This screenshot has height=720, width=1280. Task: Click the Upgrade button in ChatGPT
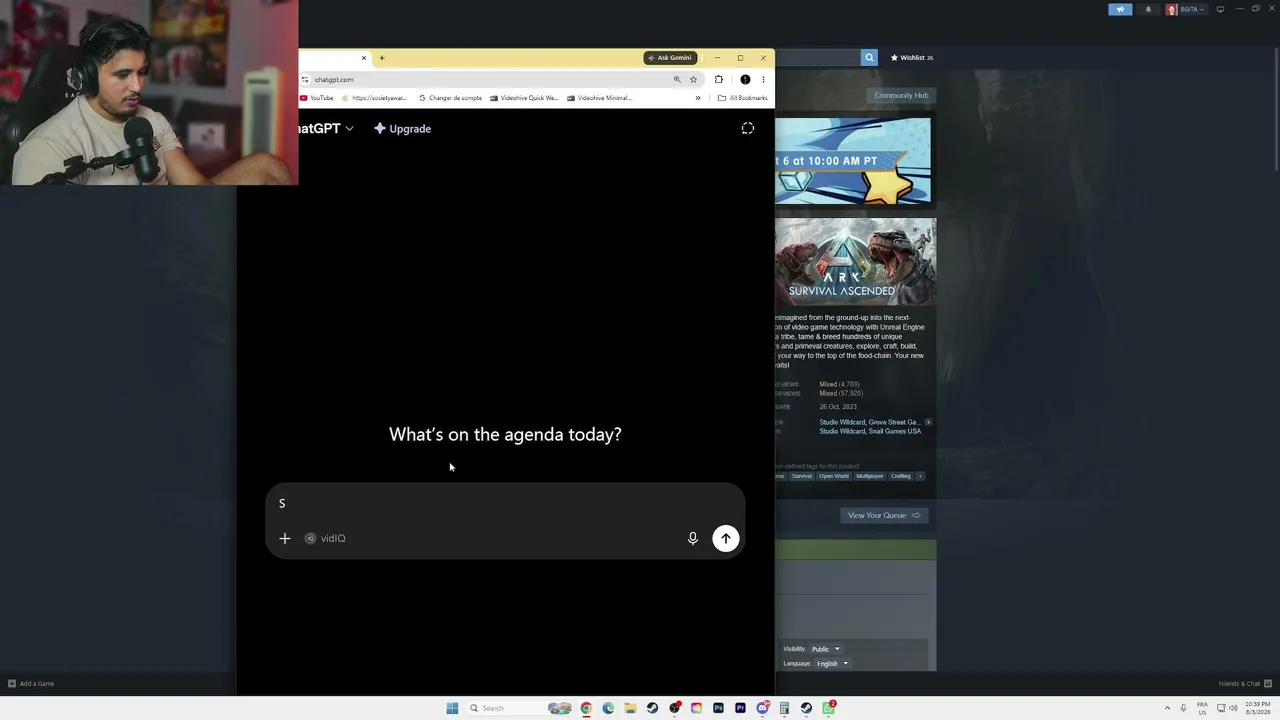[402, 128]
